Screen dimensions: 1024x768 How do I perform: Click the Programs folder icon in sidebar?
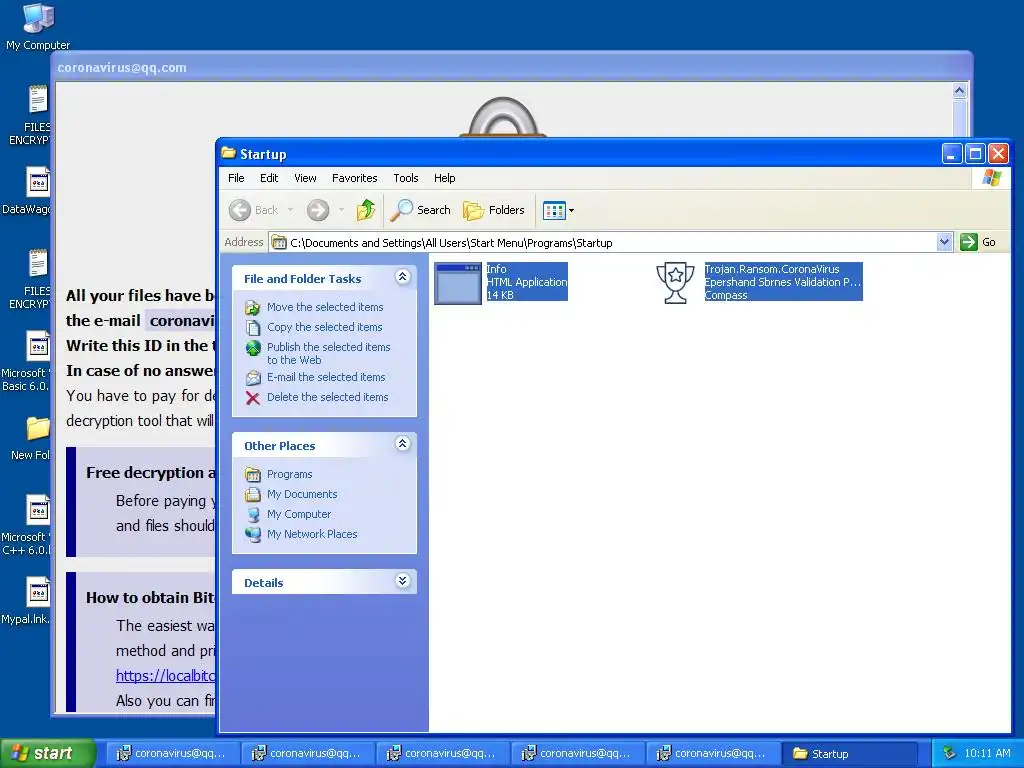click(x=253, y=475)
